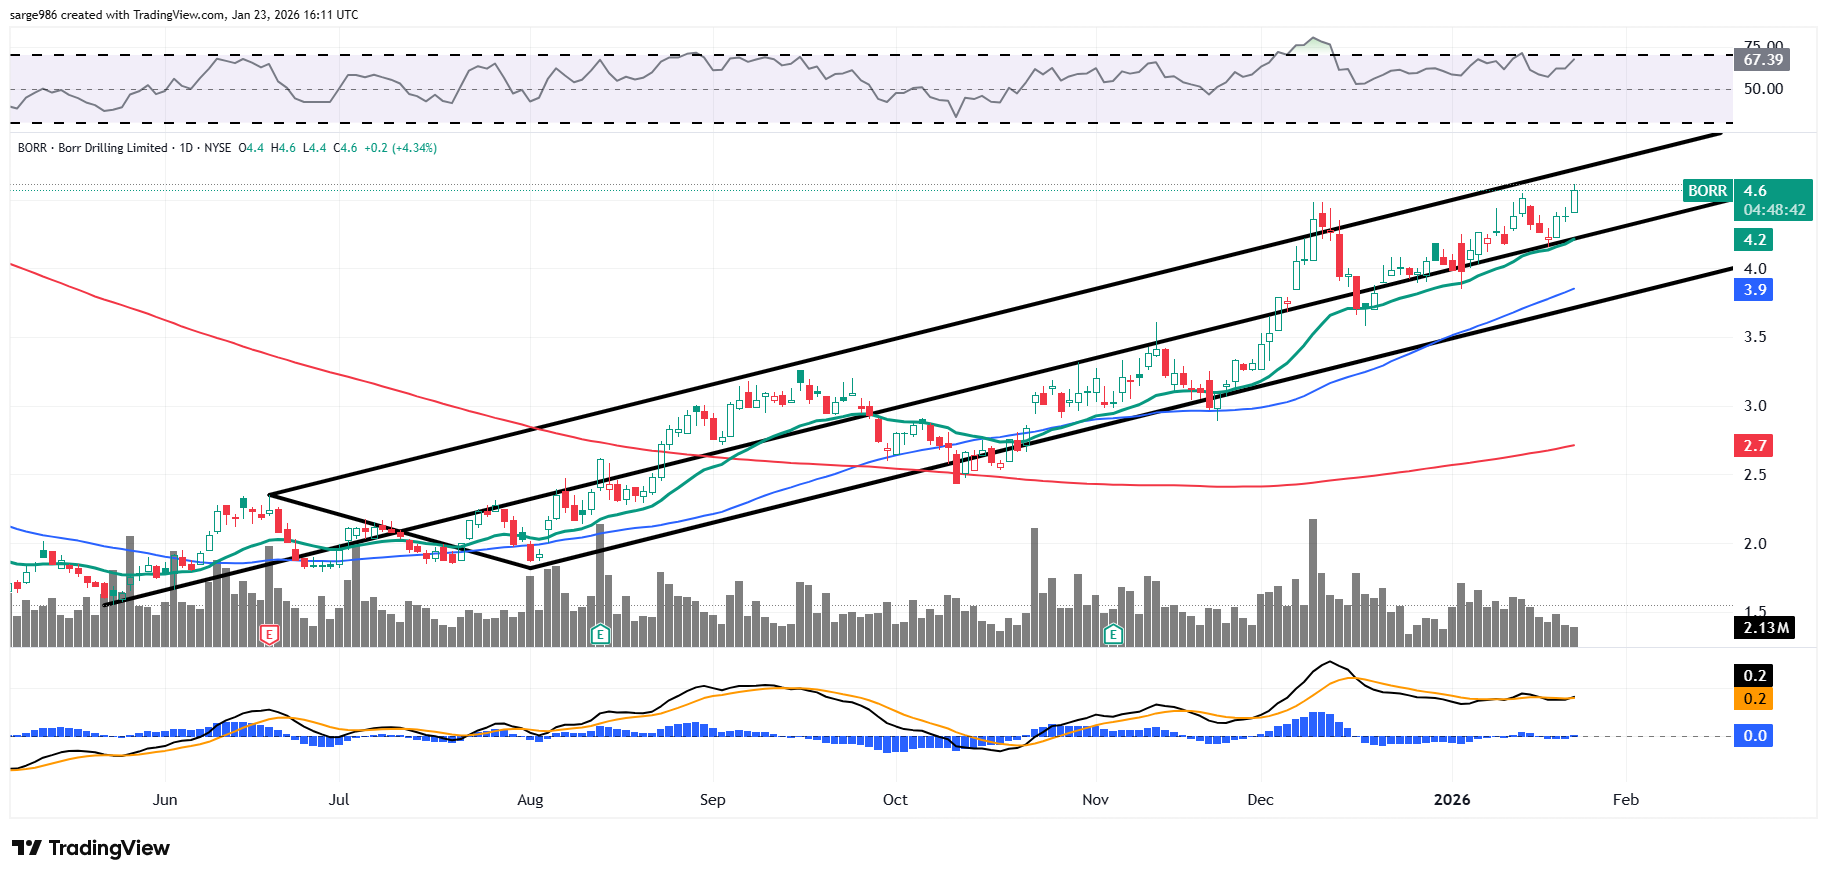
Task: Click the Feb label on time axis
Action: pyautogui.click(x=1626, y=800)
